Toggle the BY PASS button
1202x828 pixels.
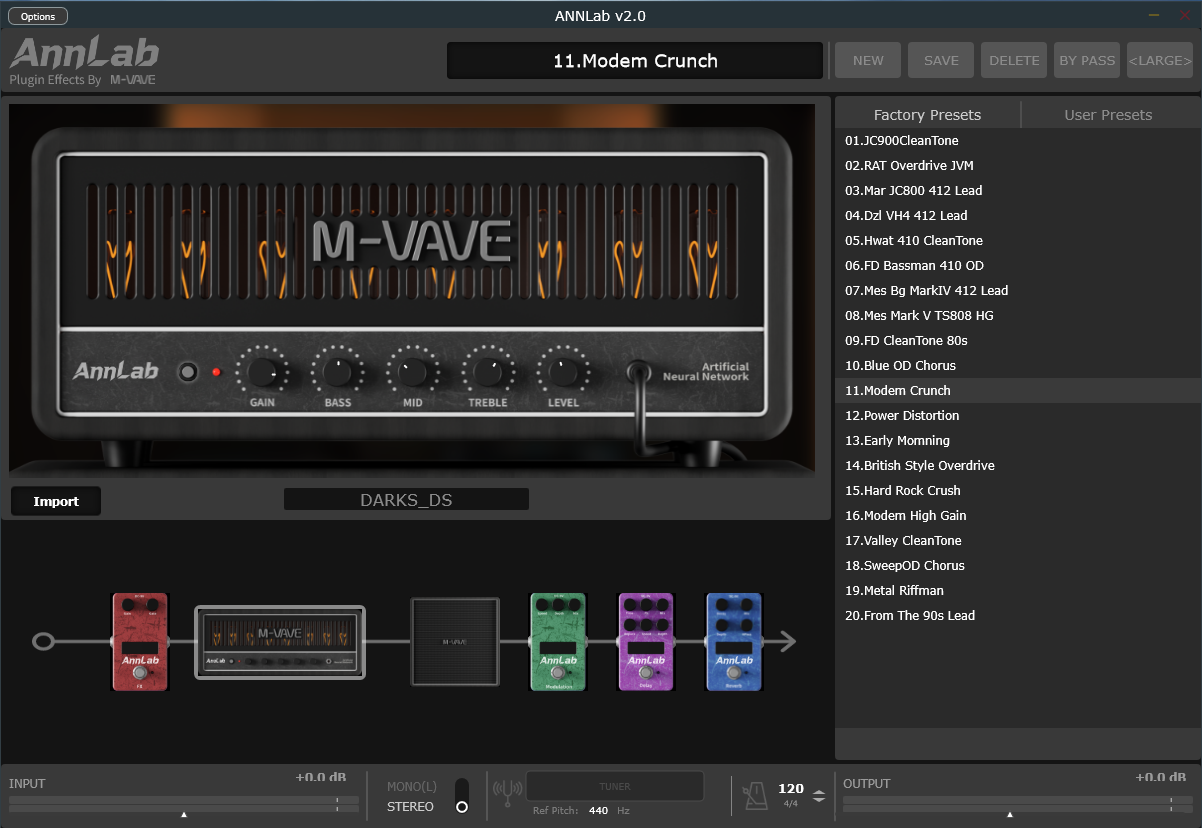pos(1087,60)
